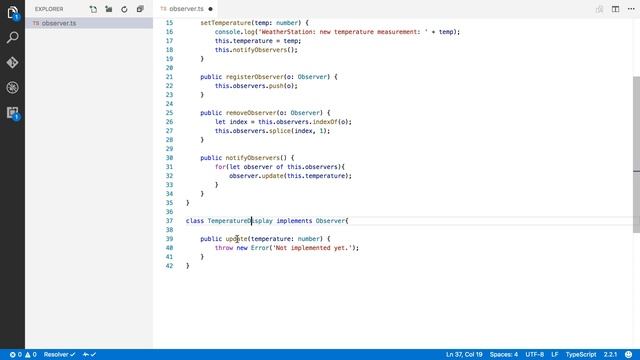Show errors count in status bar
This screenshot has width=640, height=360.
(x=16, y=355)
